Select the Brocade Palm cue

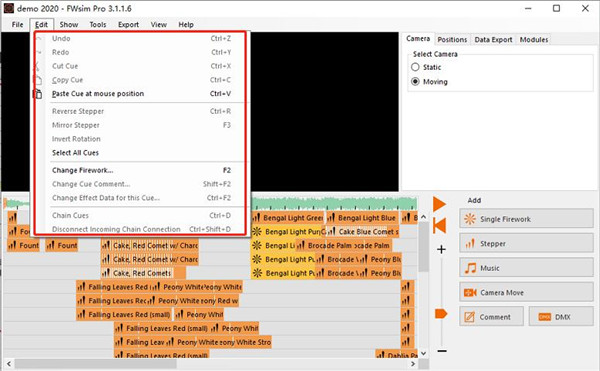tap(343, 246)
